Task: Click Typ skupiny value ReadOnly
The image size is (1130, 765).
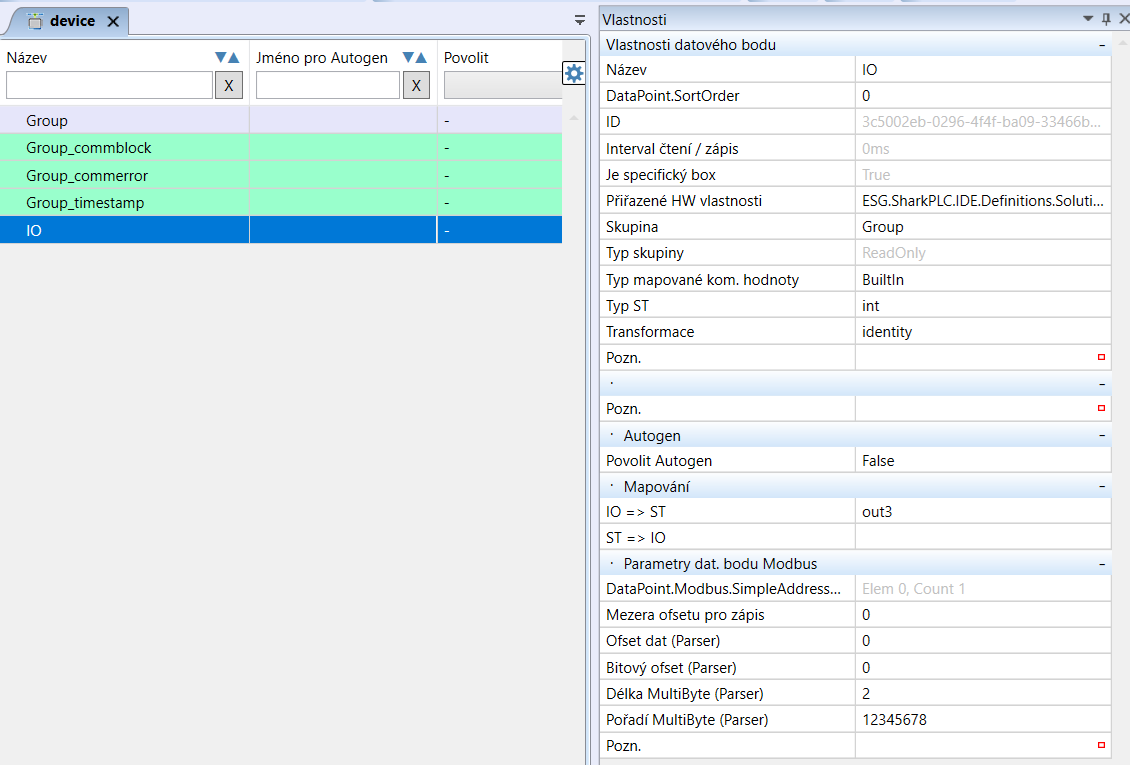Action: point(983,253)
